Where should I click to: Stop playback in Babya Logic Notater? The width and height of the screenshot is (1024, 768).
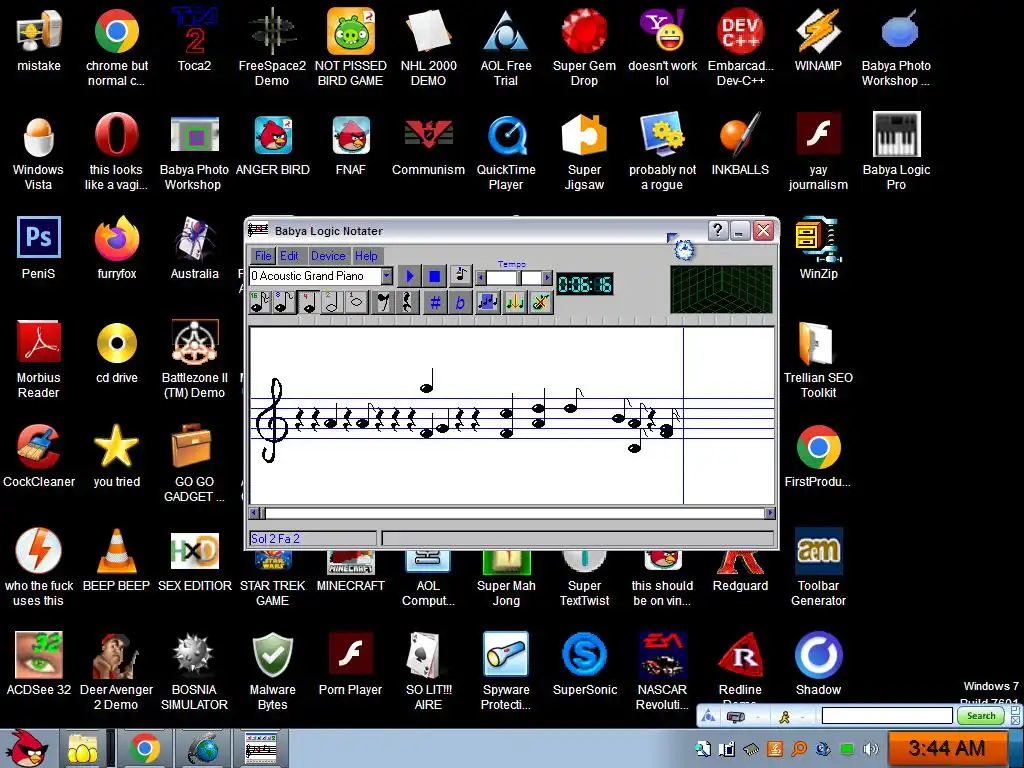(x=434, y=276)
